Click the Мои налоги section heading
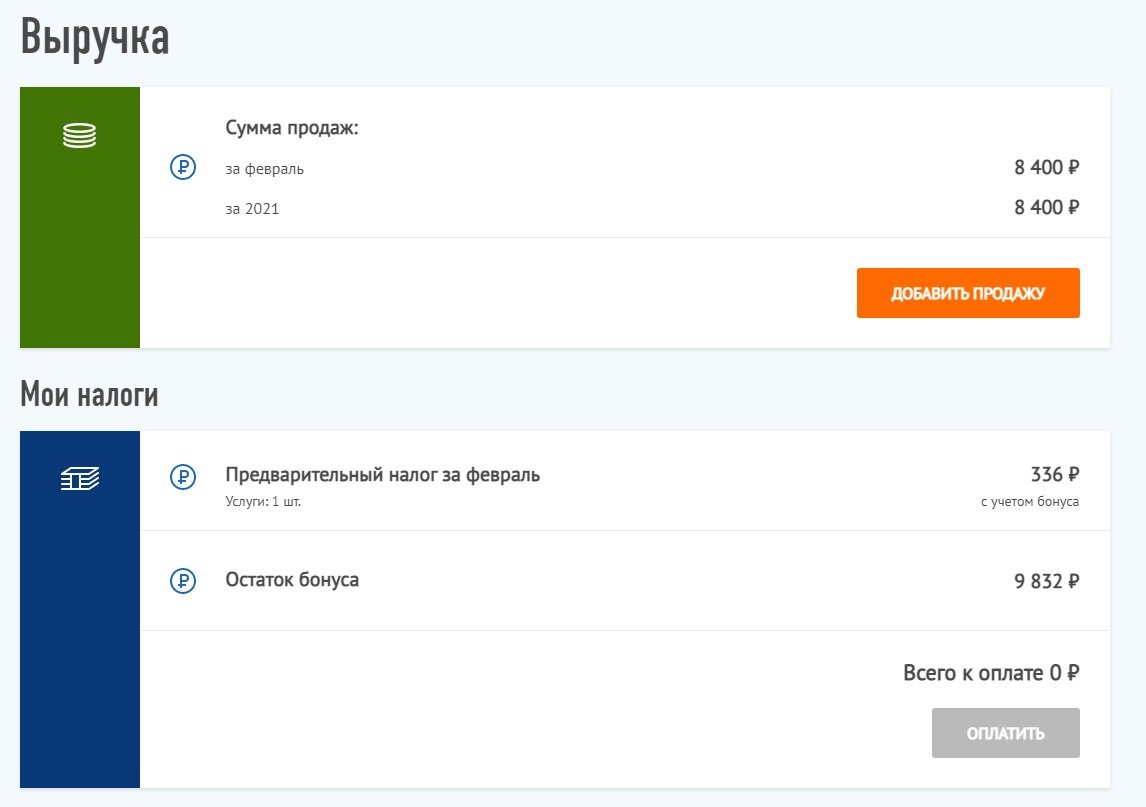1146x807 pixels. click(89, 395)
